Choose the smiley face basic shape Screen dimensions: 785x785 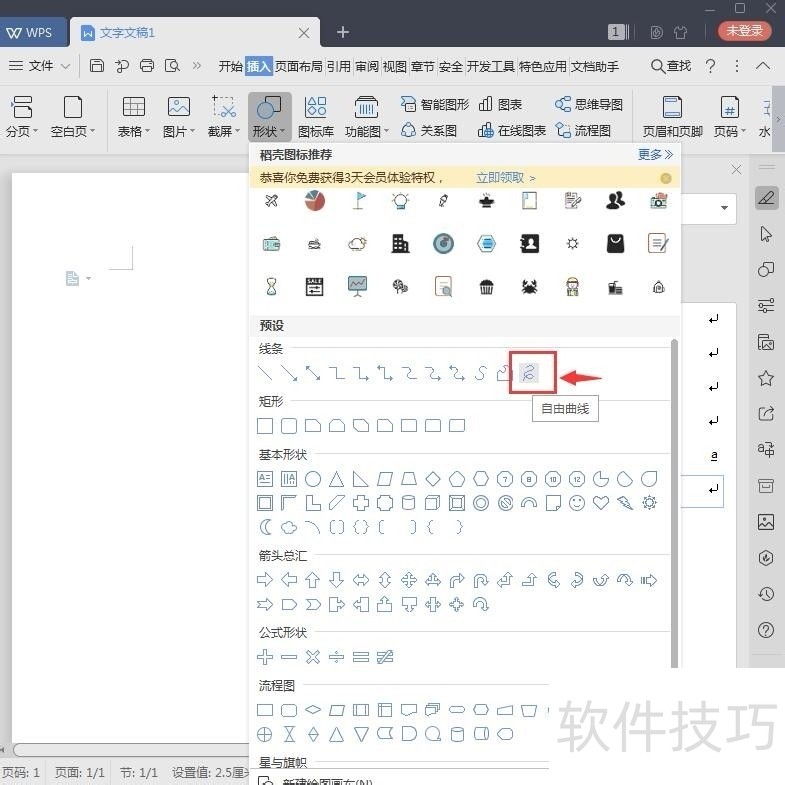point(577,503)
